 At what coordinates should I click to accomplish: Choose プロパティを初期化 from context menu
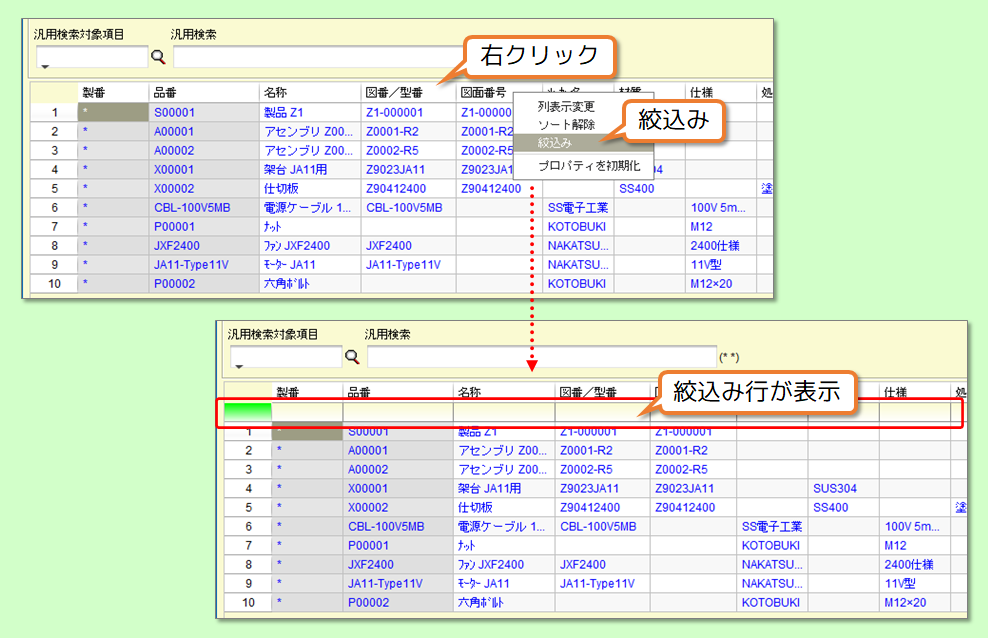(x=588, y=165)
